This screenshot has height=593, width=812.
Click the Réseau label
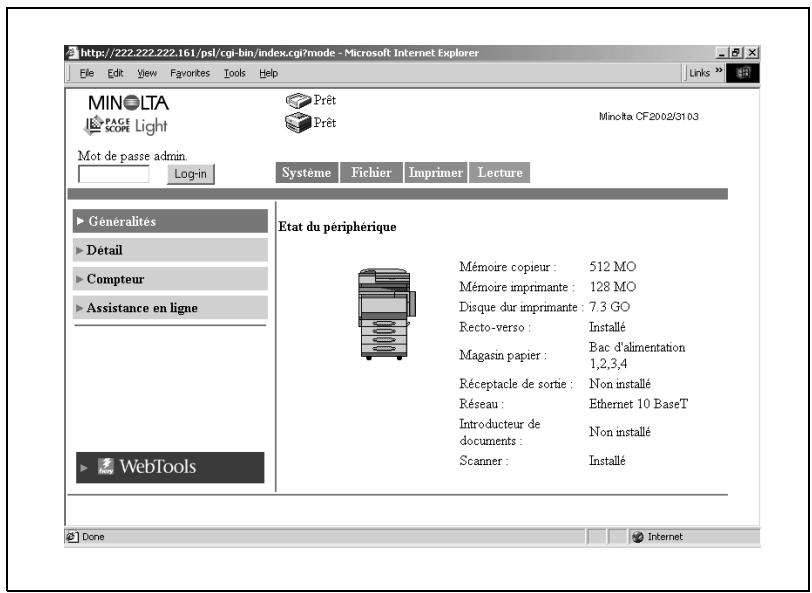[x=481, y=404]
